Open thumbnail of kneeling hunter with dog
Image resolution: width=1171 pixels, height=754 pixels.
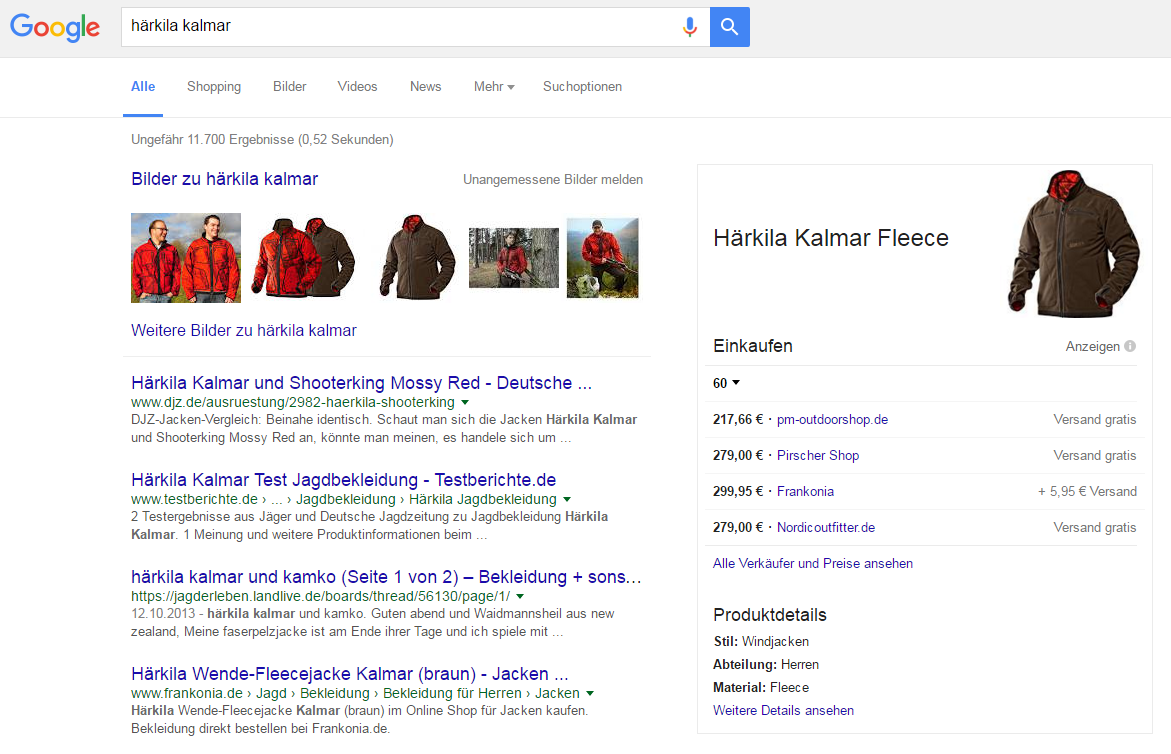(603, 258)
